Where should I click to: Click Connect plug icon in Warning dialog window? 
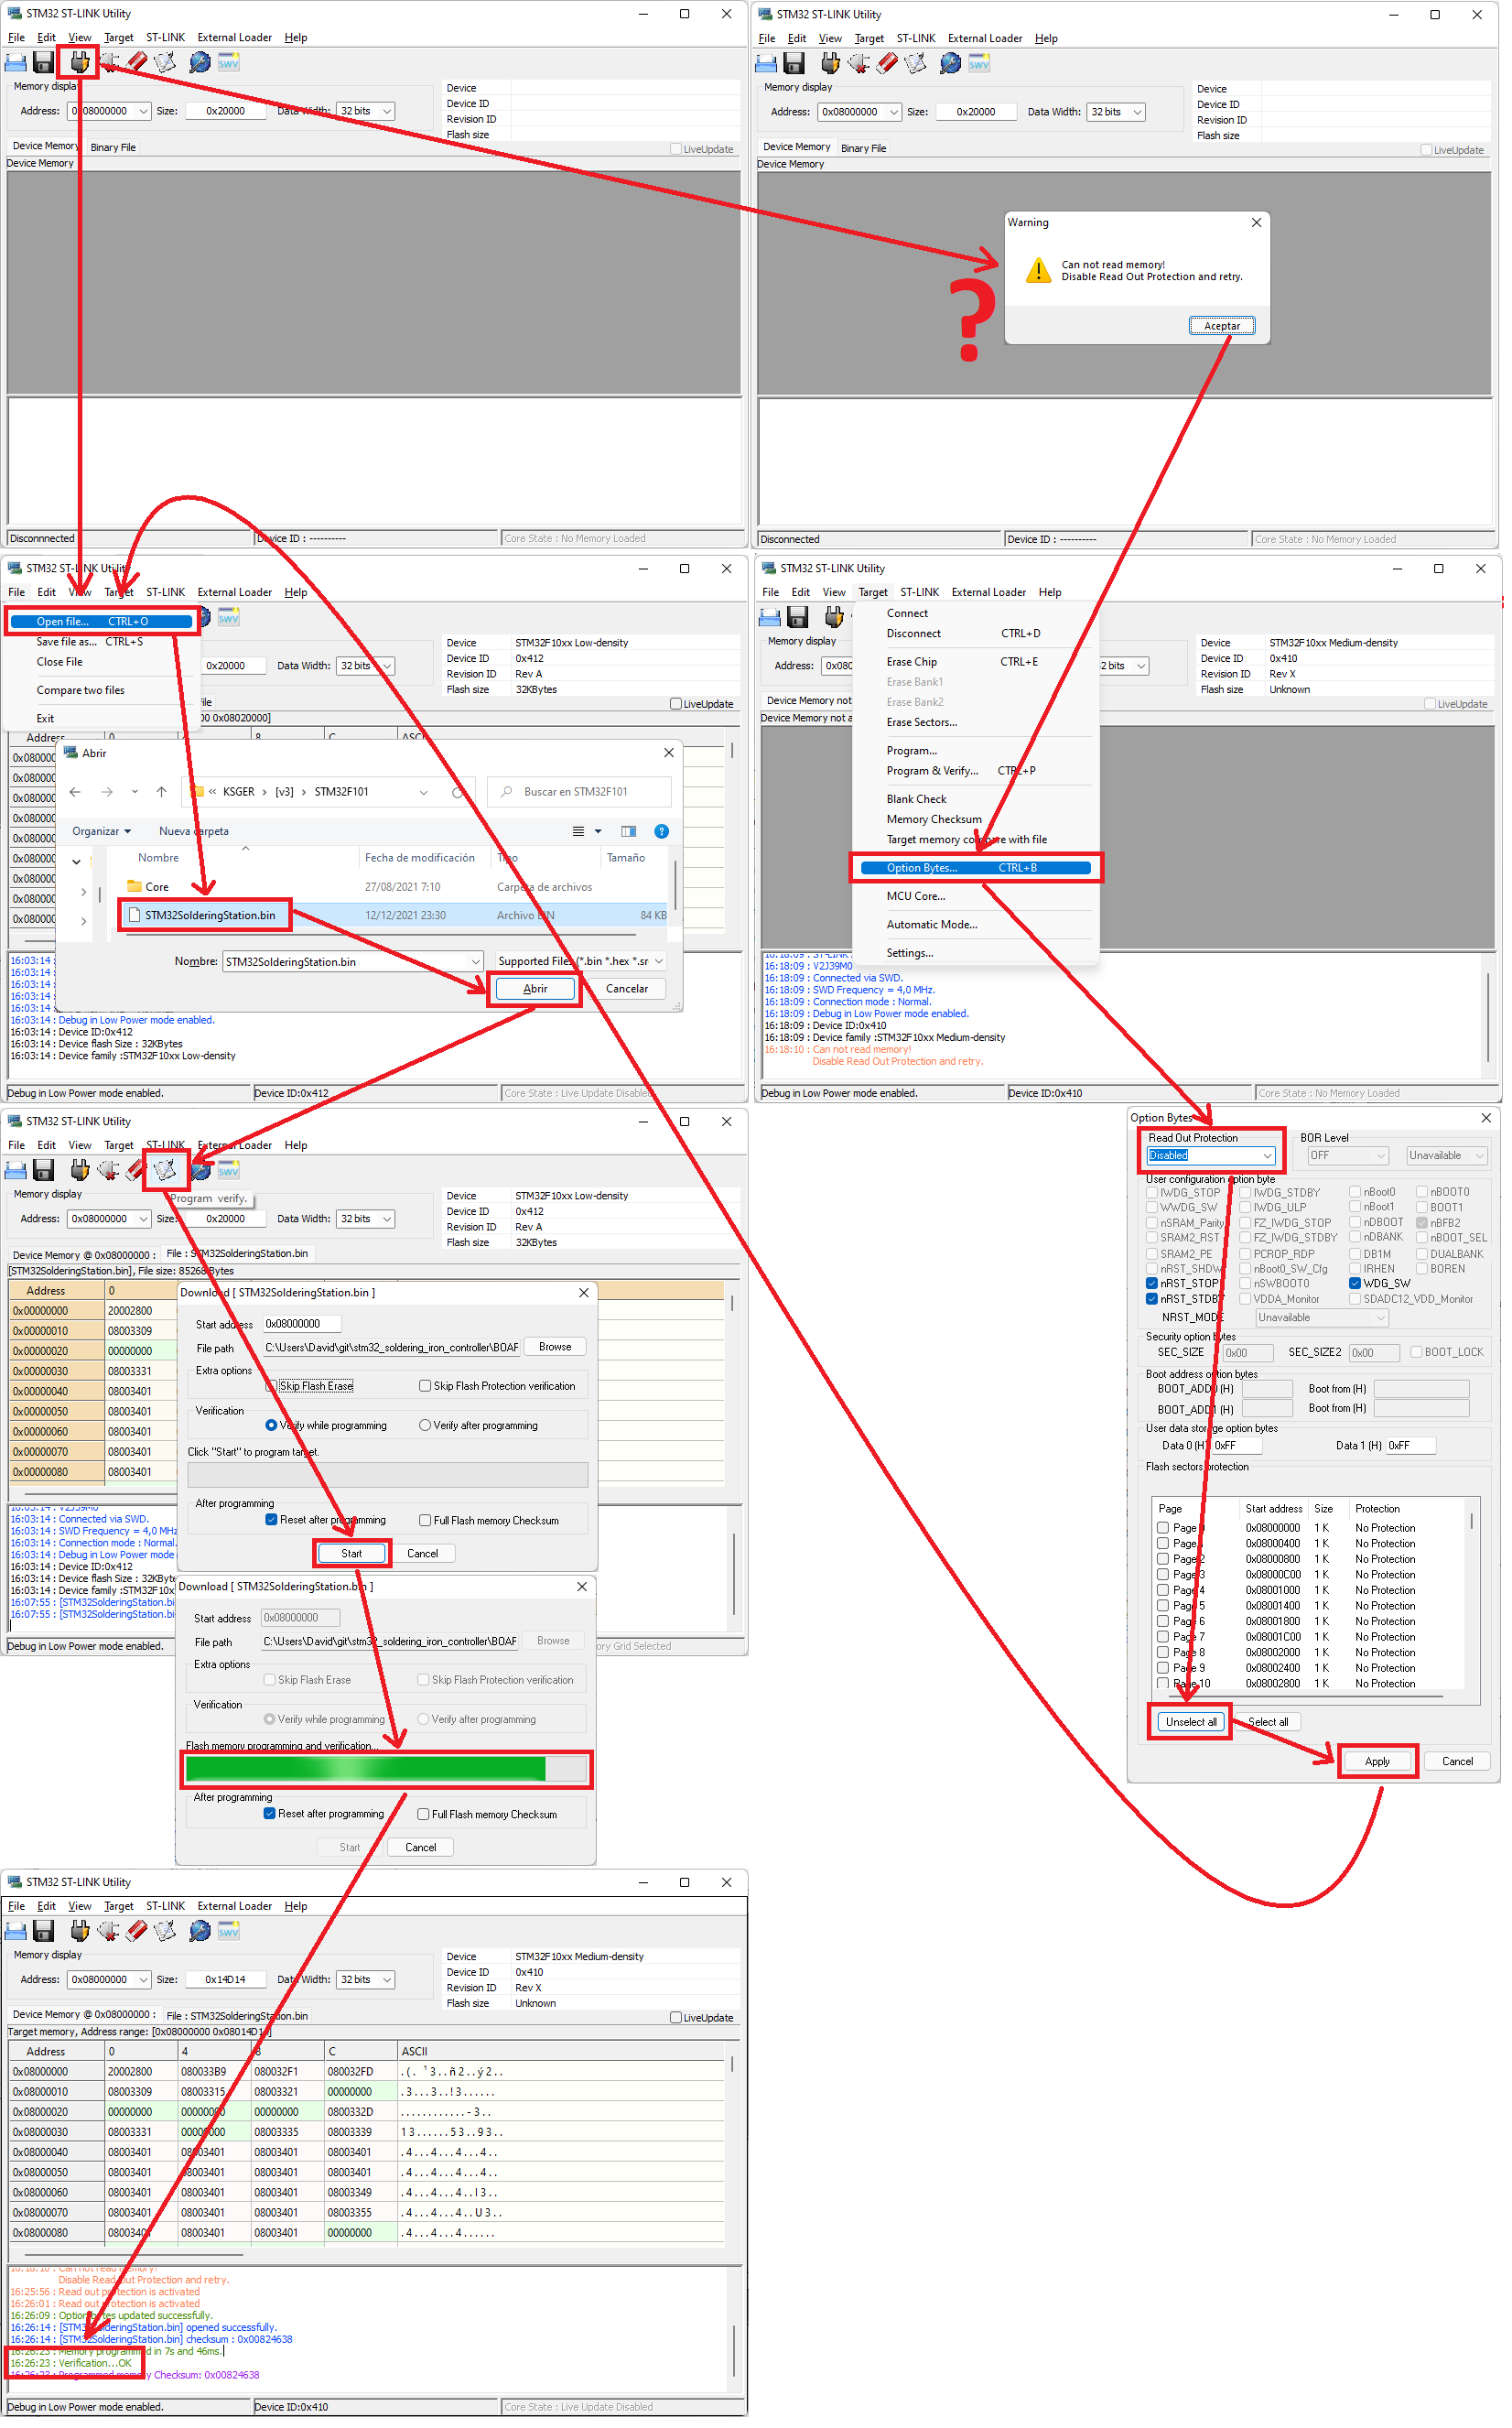[830, 64]
